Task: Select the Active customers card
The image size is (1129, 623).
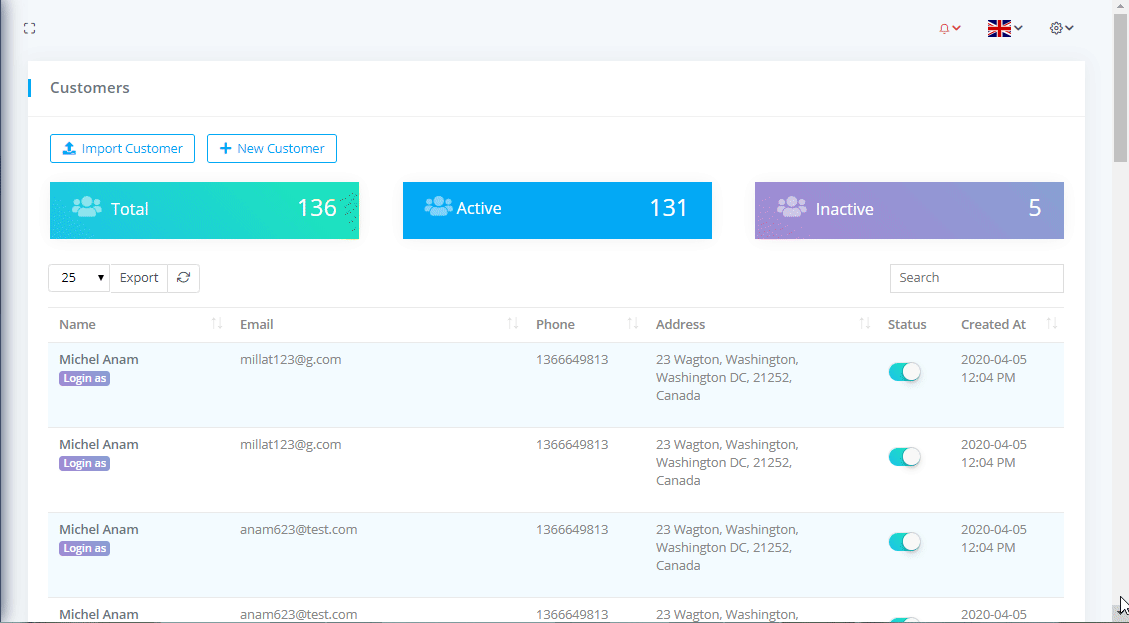Action: (x=557, y=210)
